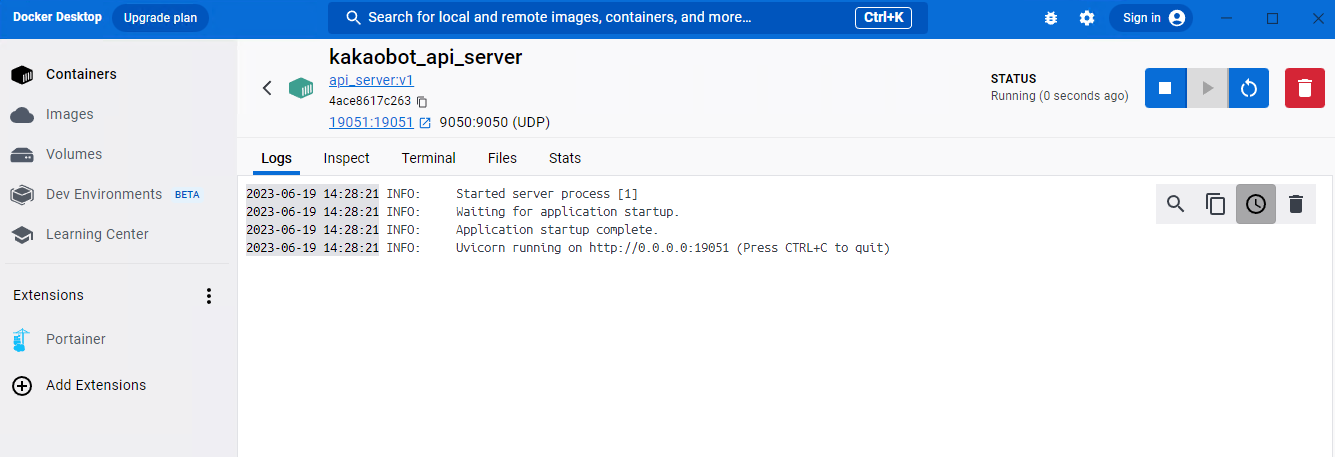Click the BETA badge next to Dev Environments
This screenshot has width=1335, height=457.
[187, 195]
